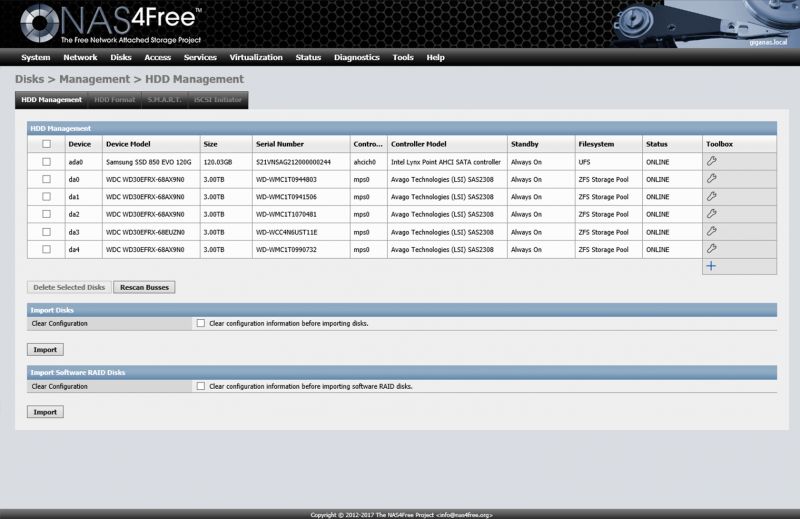
Task: Click serial number WD-WMC1T0941506
Action: [x=286, y=196]
